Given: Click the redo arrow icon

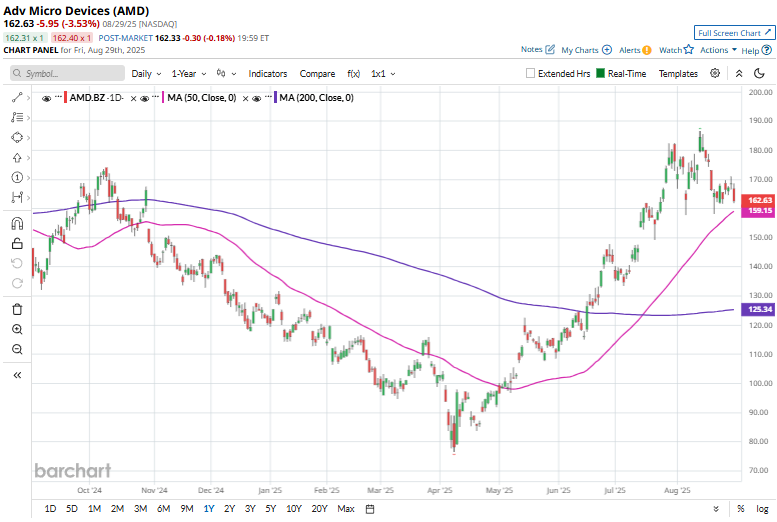Looking at the screenshot, I should coord(17,283).
